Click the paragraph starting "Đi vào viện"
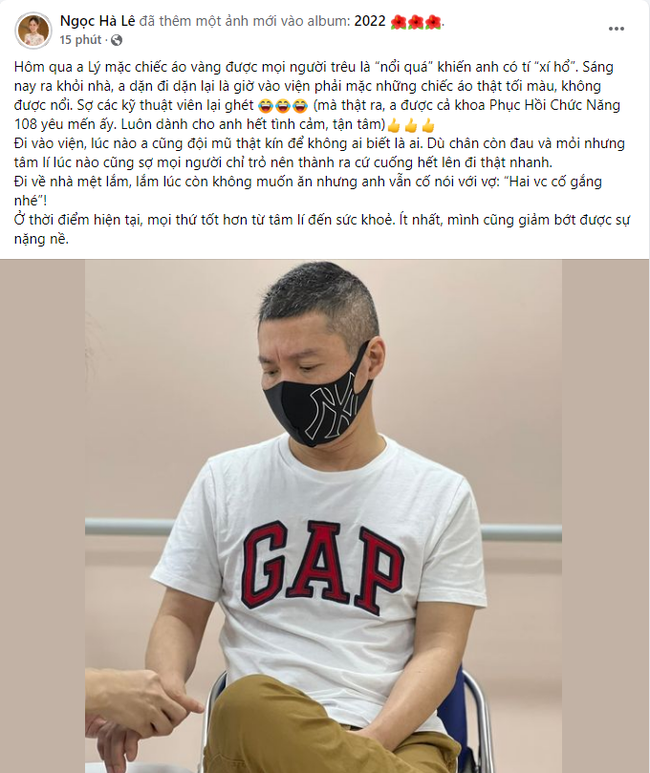 [x=320, y=152]
